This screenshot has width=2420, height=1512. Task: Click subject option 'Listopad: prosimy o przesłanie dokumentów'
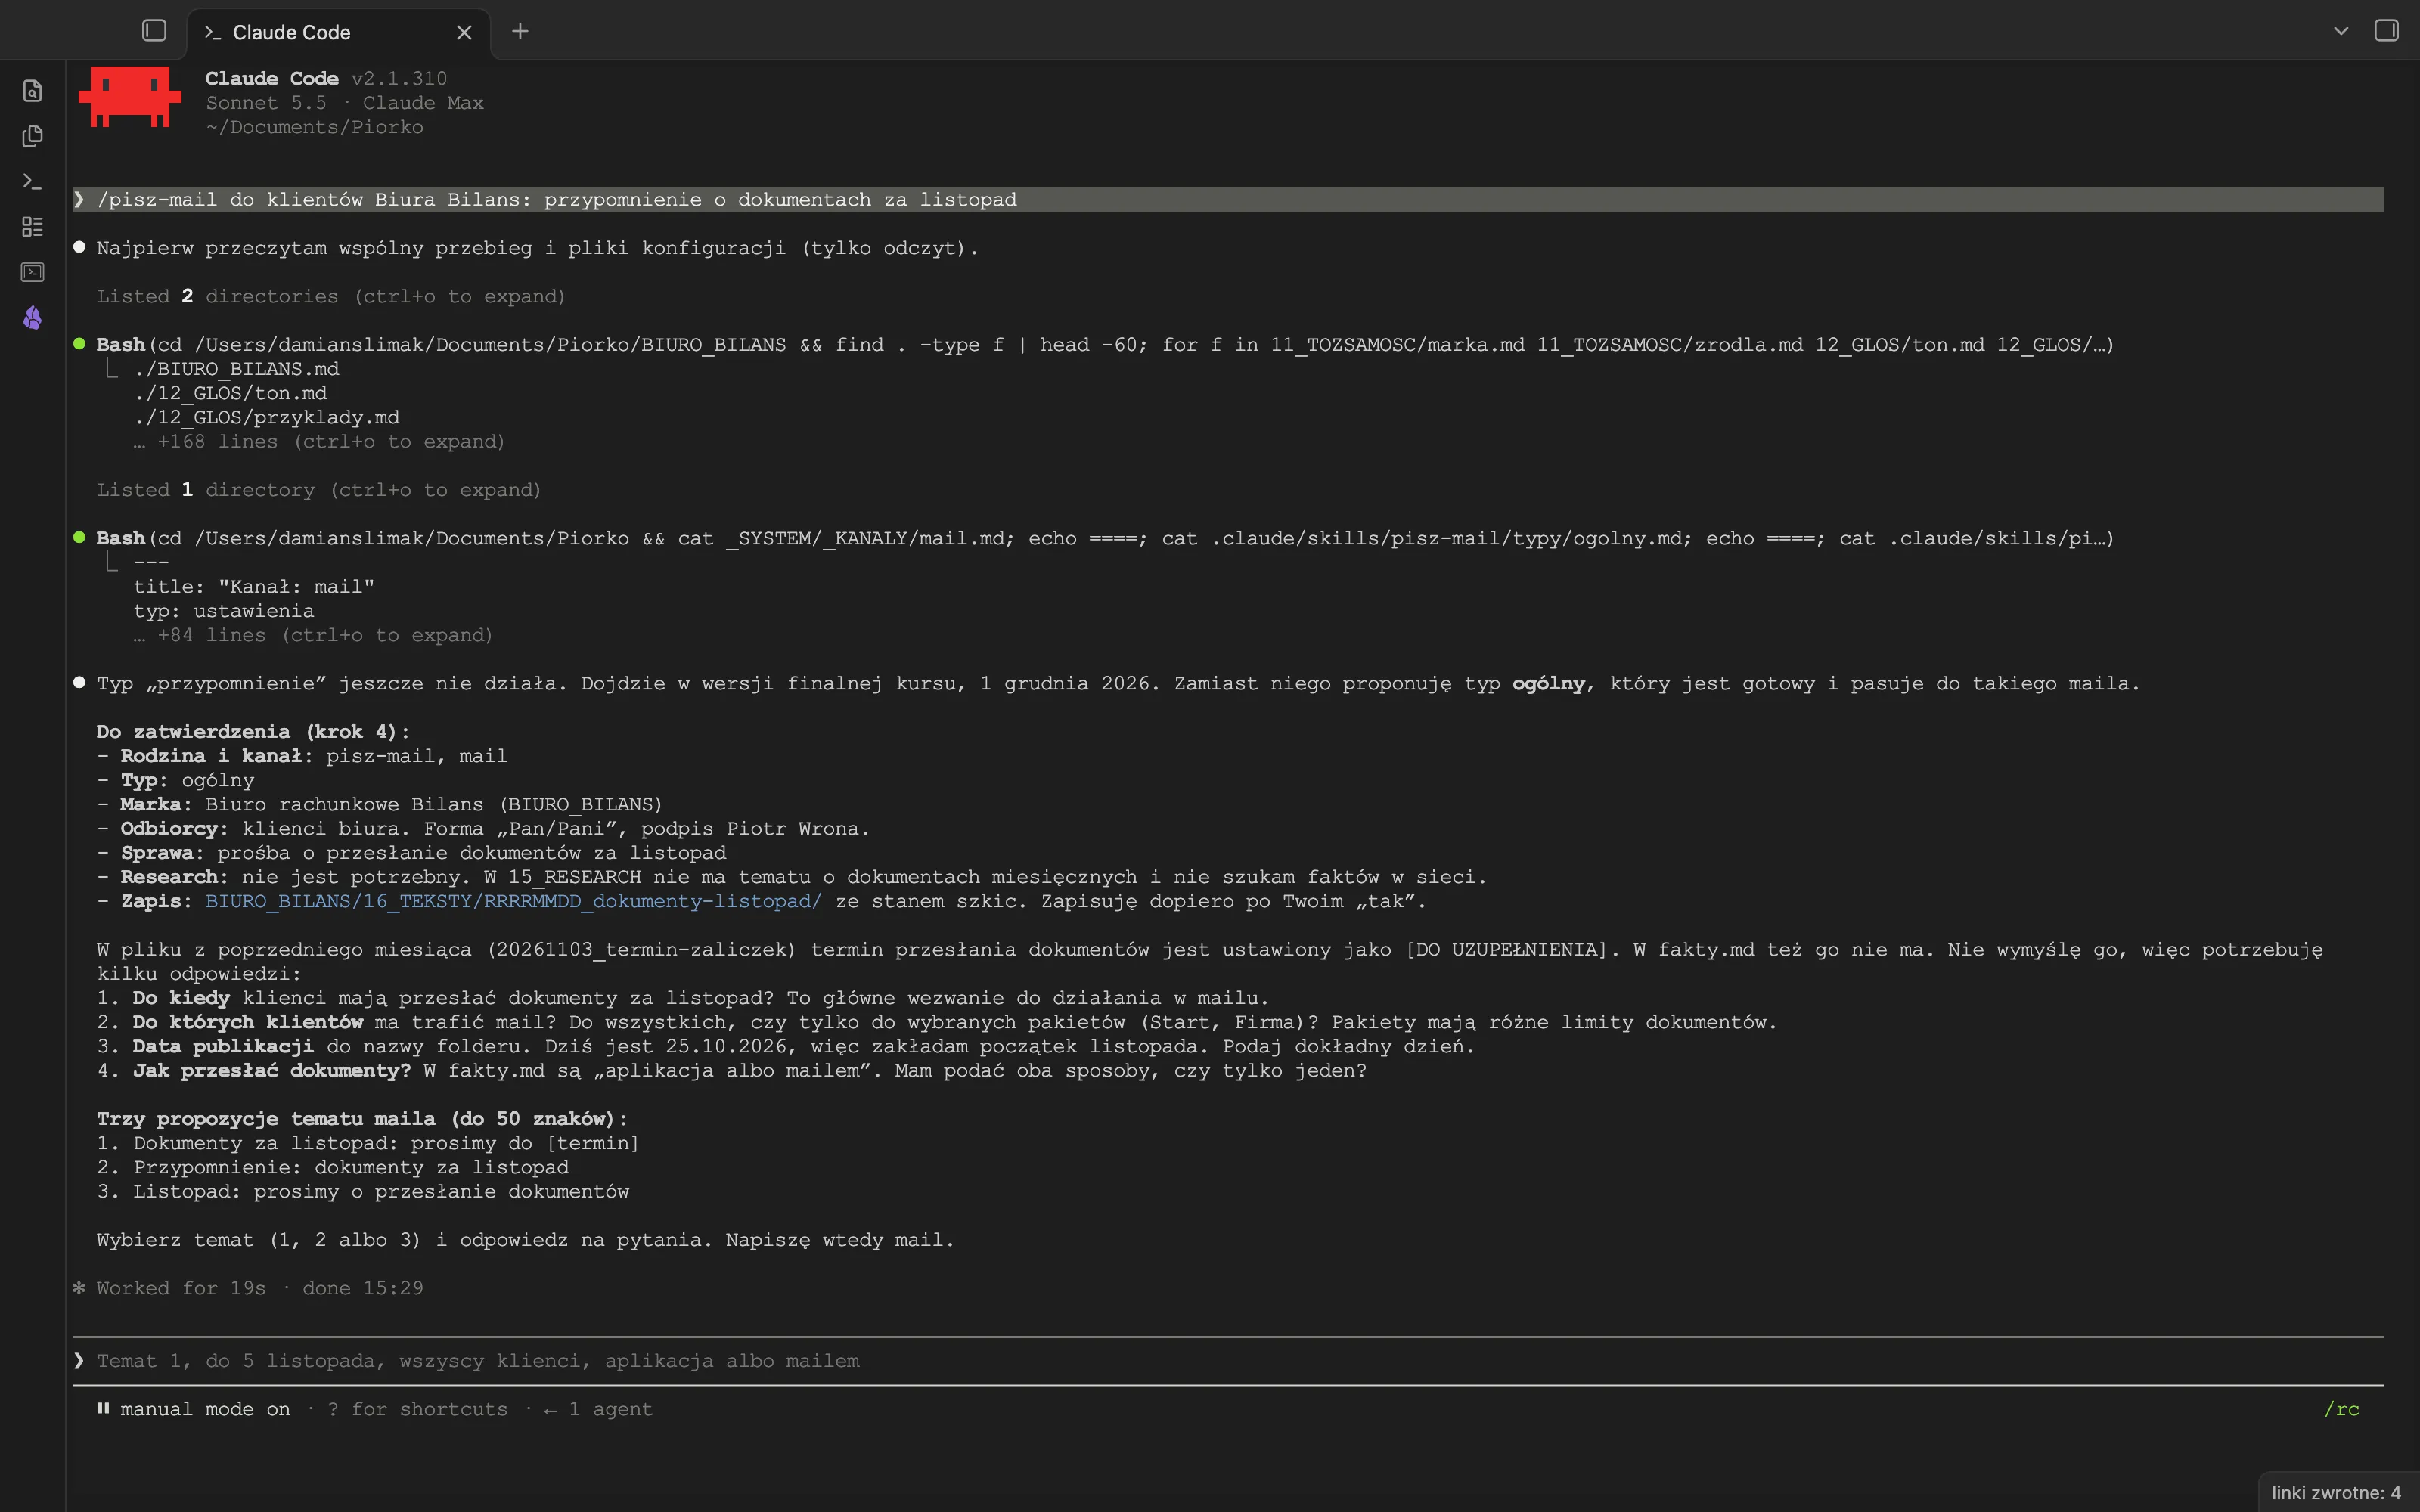pyautogui.click(x=381, y=1192)
